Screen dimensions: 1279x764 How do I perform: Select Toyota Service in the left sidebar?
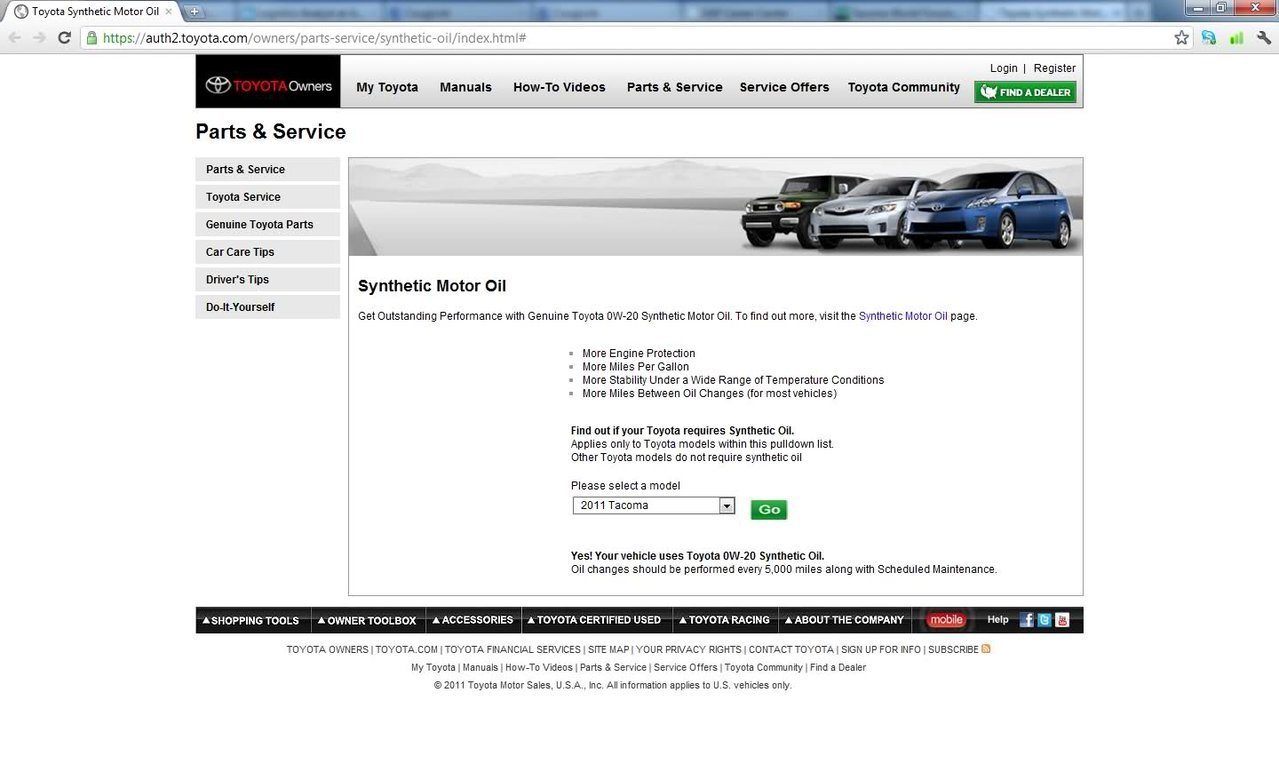click(268, 197)
